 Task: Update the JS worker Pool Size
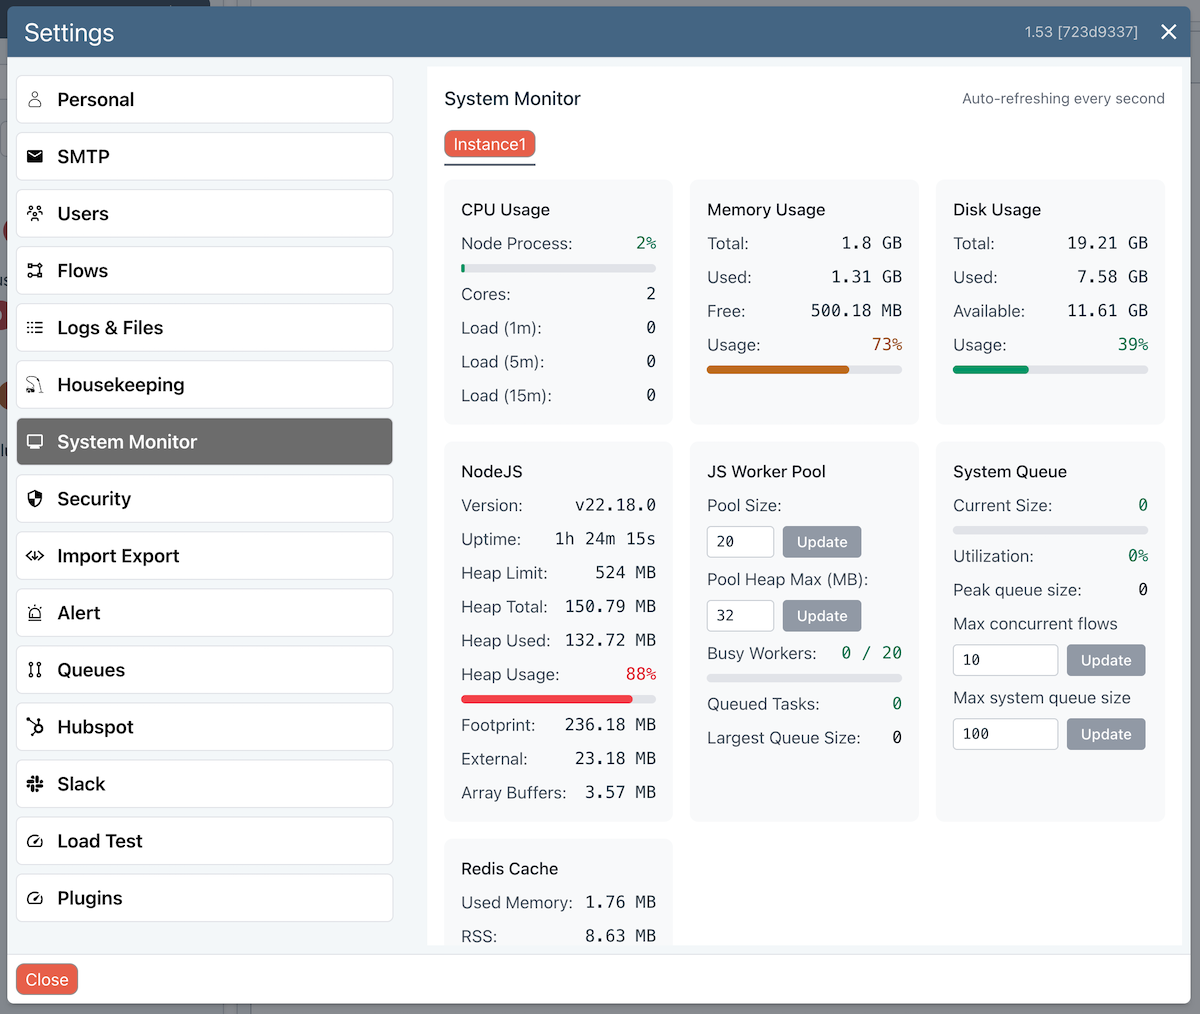[x=821, y=542]
